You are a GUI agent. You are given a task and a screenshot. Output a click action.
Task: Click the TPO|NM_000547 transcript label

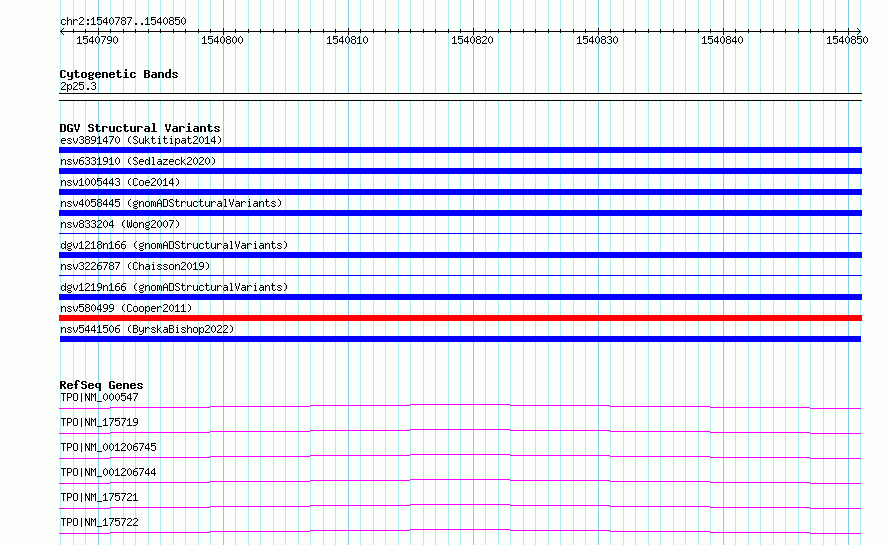click(99, 397)
